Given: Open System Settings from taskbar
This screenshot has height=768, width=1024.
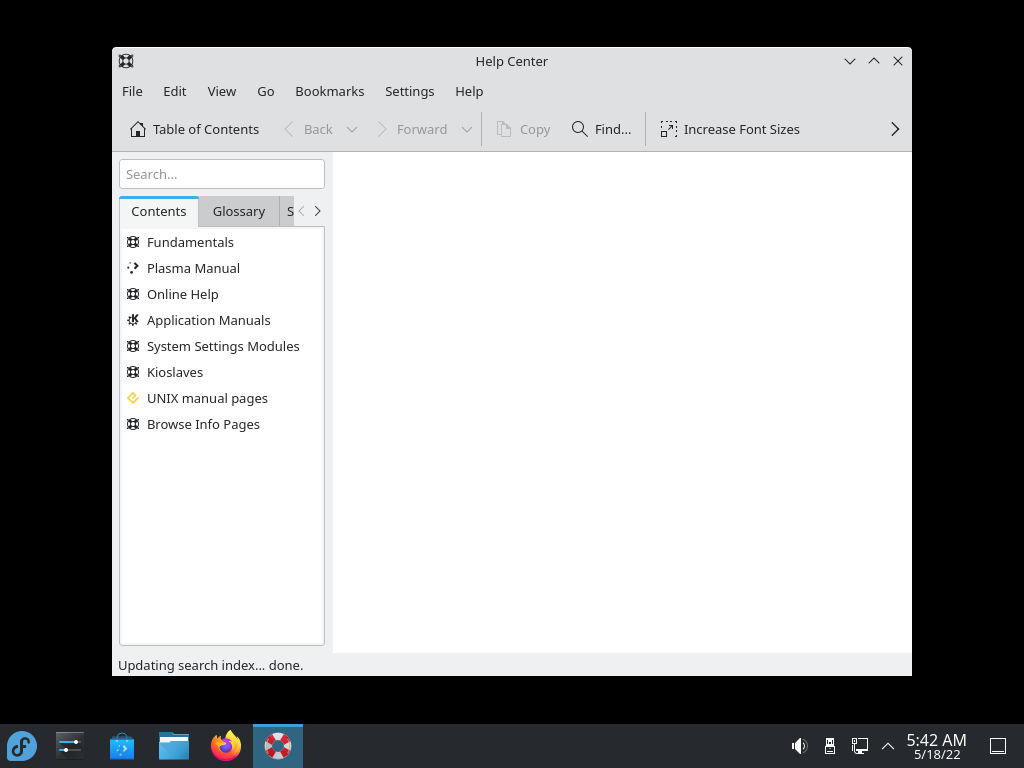Looking at the screenshot, I should pos(69,746).
